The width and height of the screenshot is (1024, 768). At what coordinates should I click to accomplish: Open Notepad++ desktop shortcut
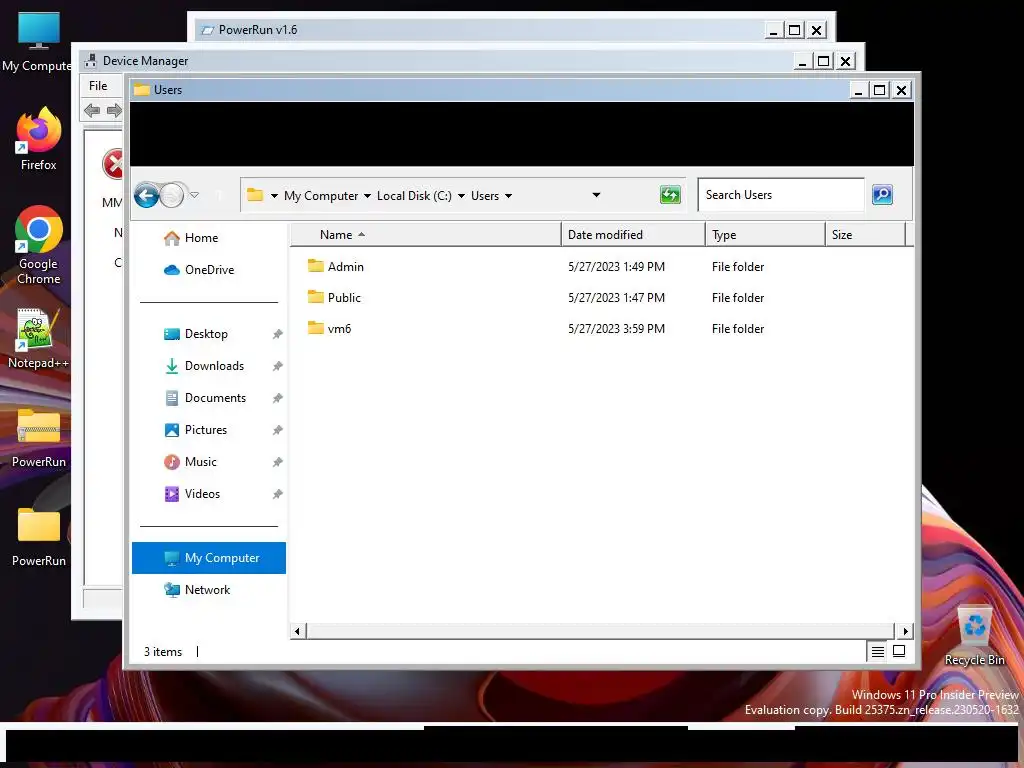[38, 338]
